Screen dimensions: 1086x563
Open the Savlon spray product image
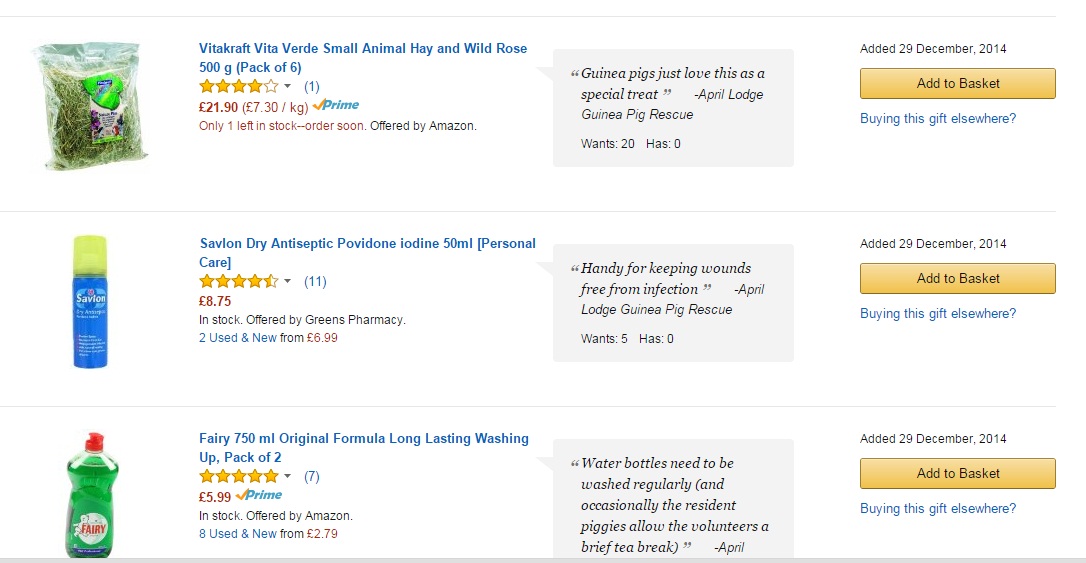(x=91, y=301)
